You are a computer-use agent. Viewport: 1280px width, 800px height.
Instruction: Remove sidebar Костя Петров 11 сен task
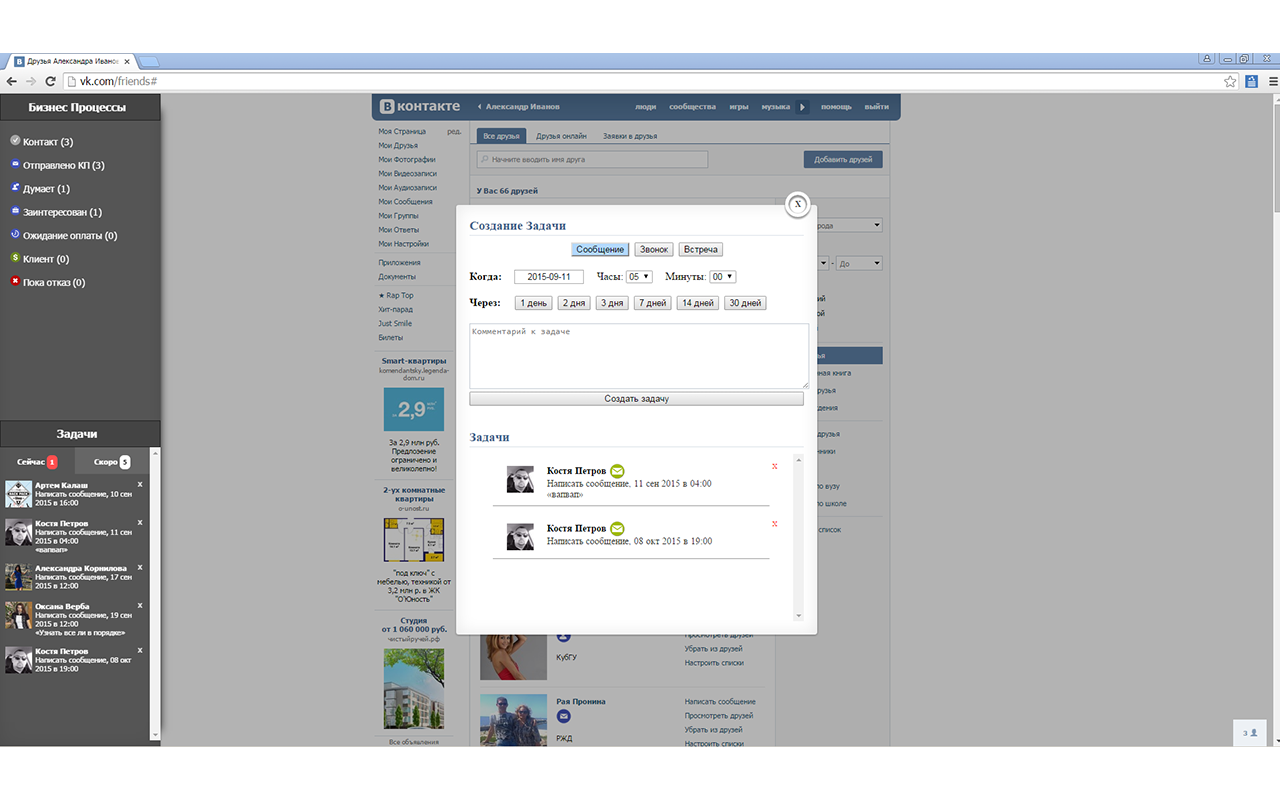(x=140, y=522)
